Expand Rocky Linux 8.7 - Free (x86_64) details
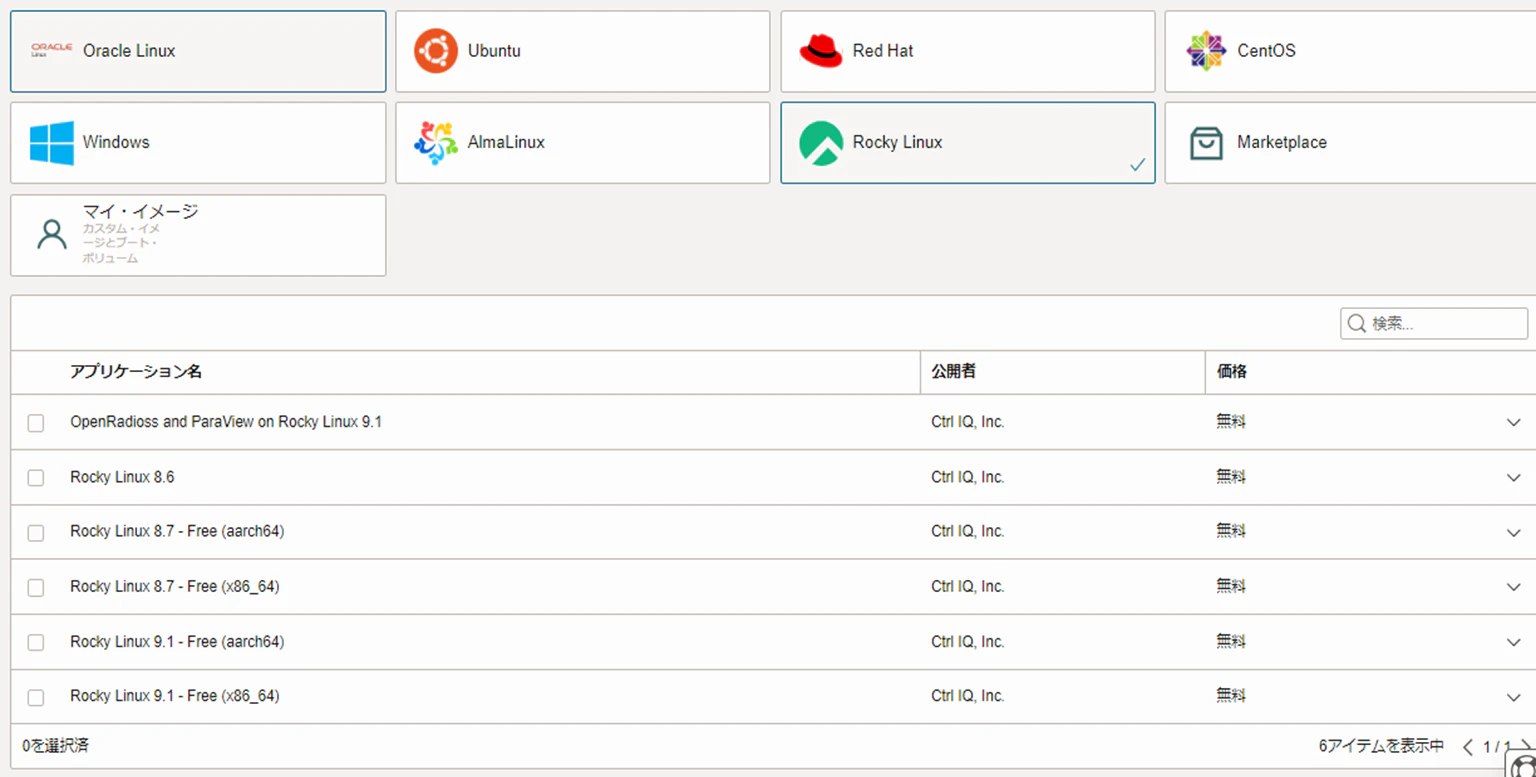Image resolution: width=1536 pixels, height=777 pixels. pyautogui.click(x=1513, y=588)
